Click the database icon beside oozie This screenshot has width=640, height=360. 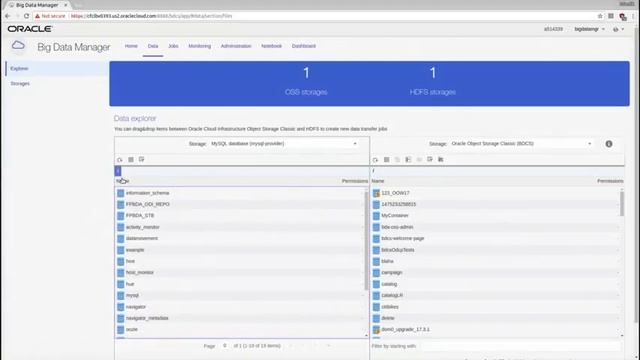[x=120, y=329]
